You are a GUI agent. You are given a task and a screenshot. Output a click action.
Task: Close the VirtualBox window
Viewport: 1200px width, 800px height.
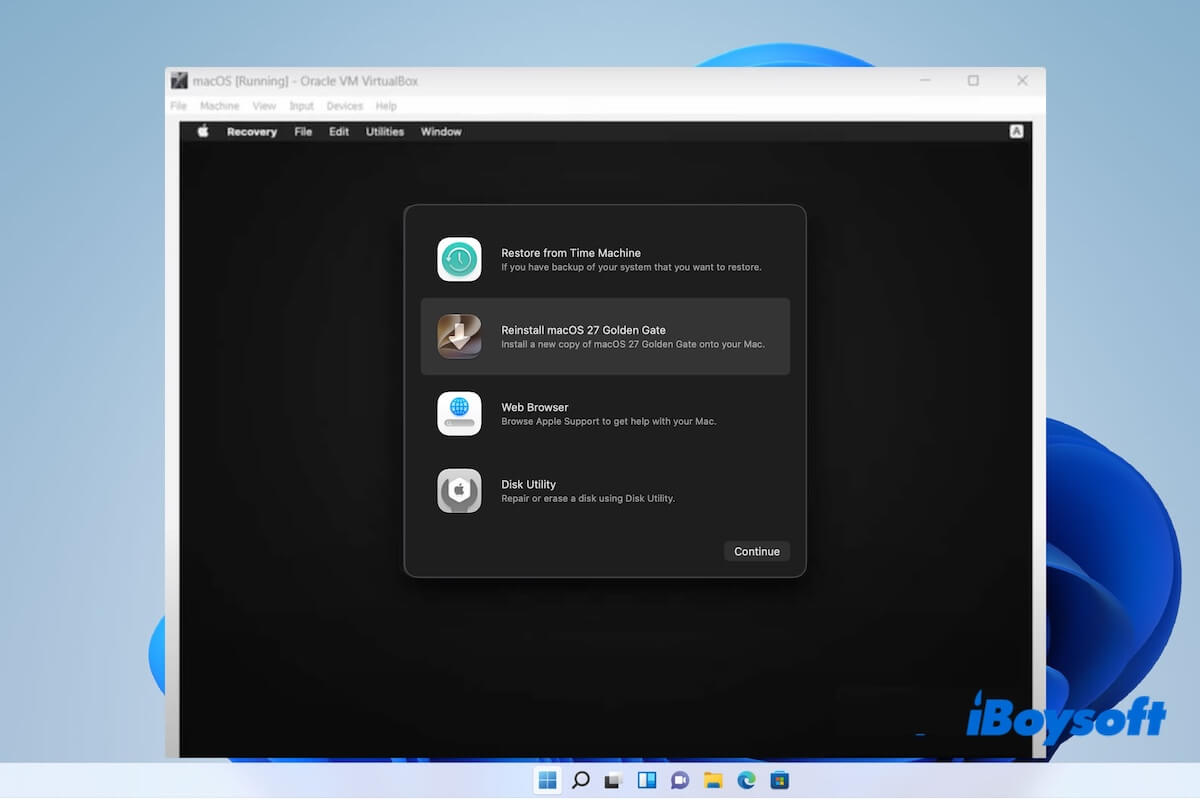click(1022, 81)
